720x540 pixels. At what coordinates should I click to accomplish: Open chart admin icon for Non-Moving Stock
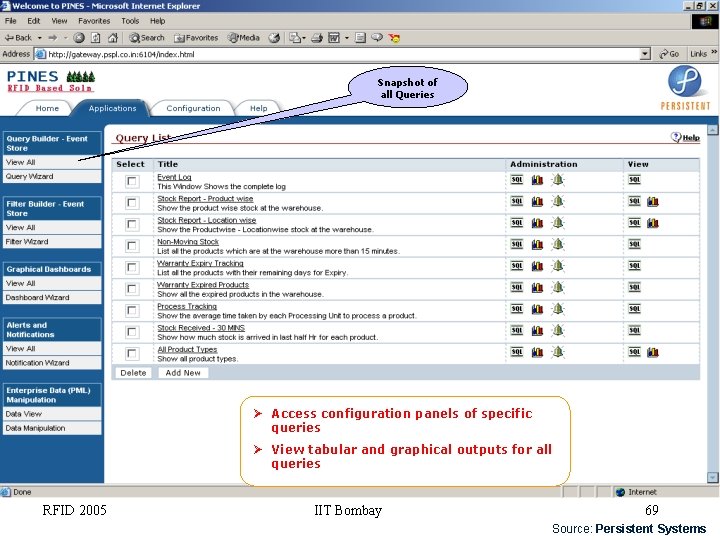coord(537,244)
